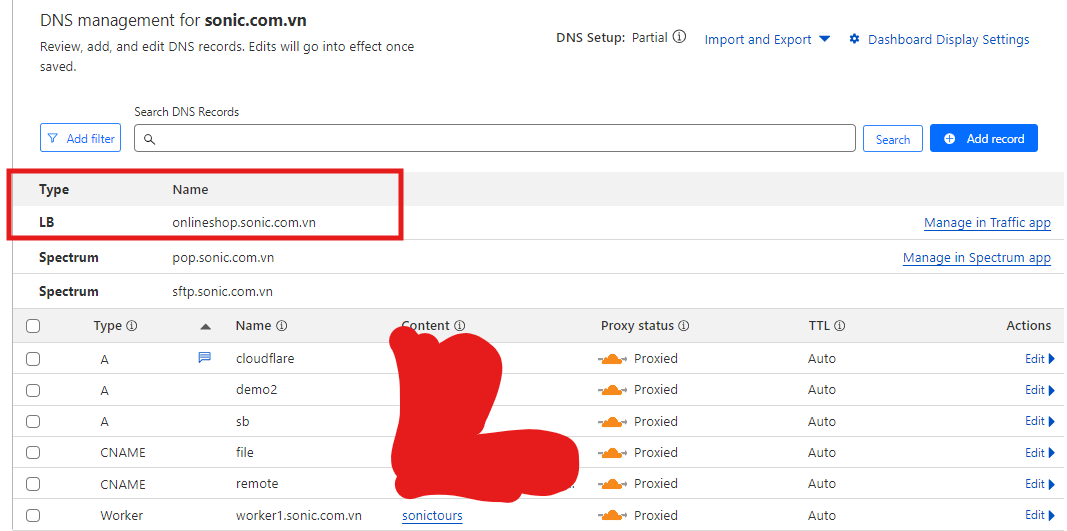Image resolution: width=1067 pixels, height=531 pixels.
Task: Click the comment icon on cloudflare record
Action: 205,357
